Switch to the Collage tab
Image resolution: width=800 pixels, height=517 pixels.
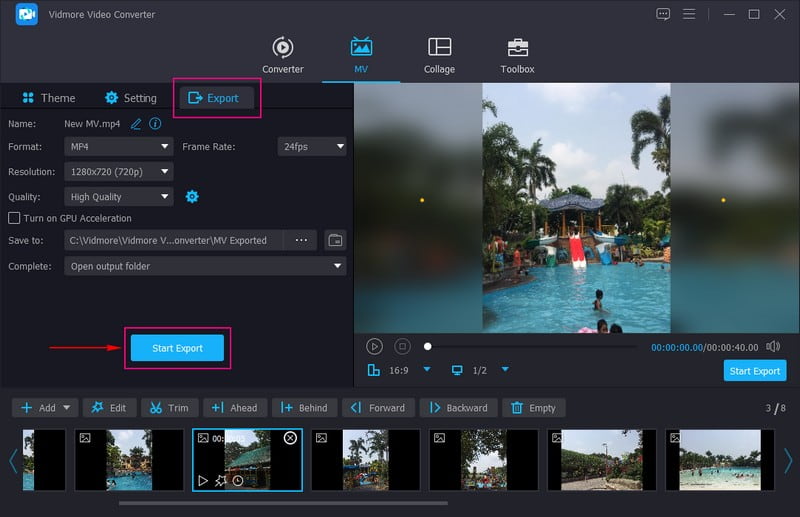tap(439, 56)
